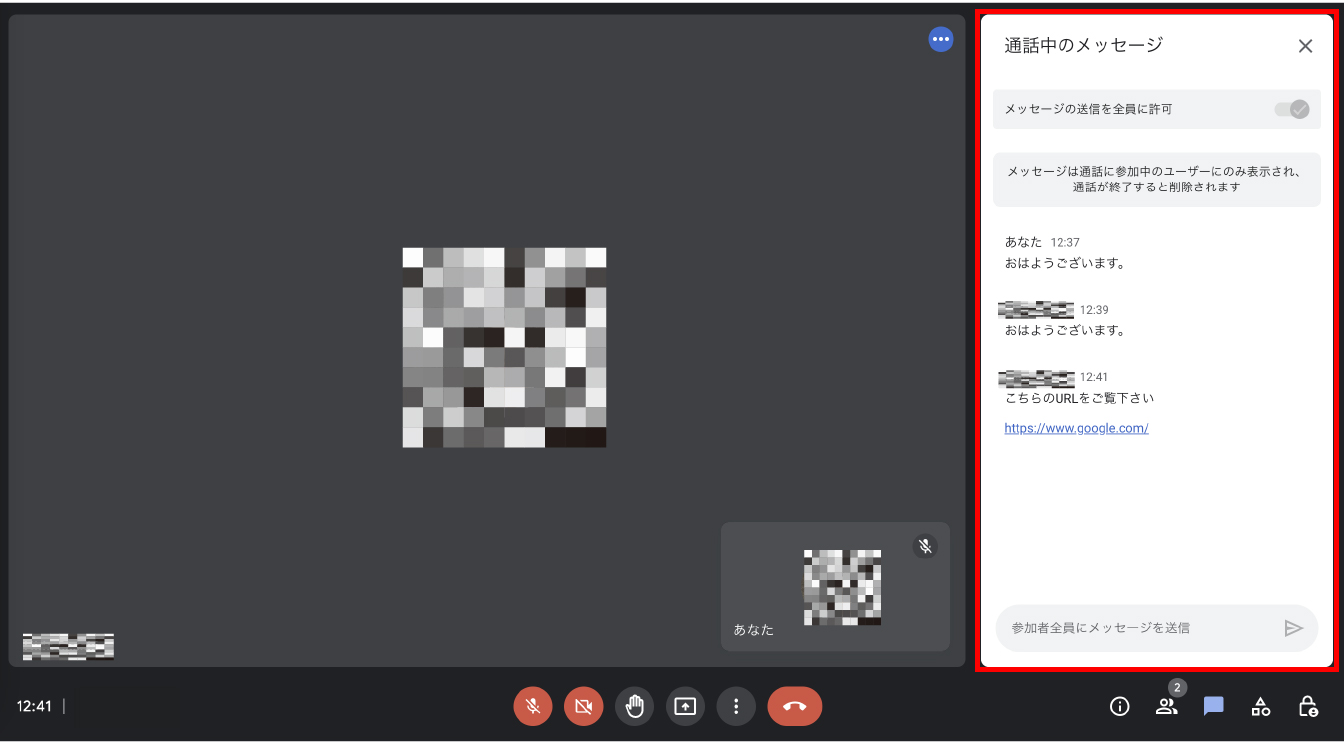1344x744 pixels.
Task: Start presenting your screen
Action: [x=685, y=706]
